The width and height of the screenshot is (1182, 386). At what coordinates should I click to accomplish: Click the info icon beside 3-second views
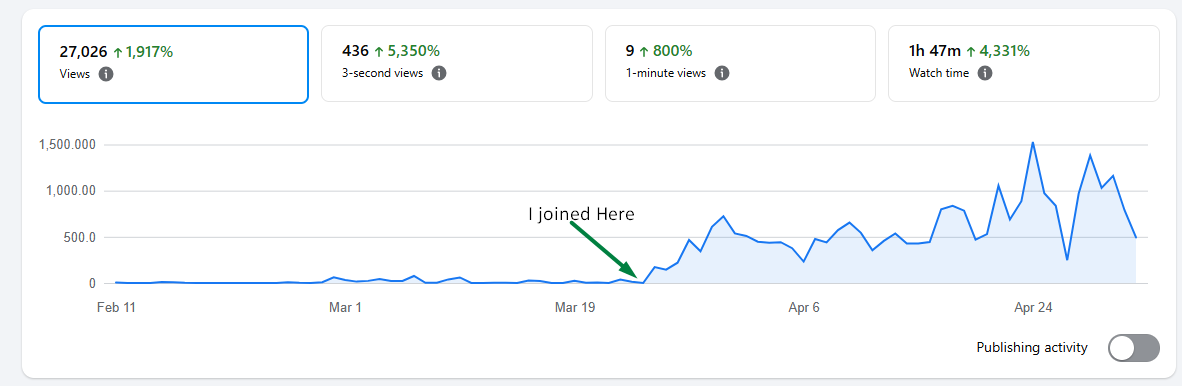439,73
